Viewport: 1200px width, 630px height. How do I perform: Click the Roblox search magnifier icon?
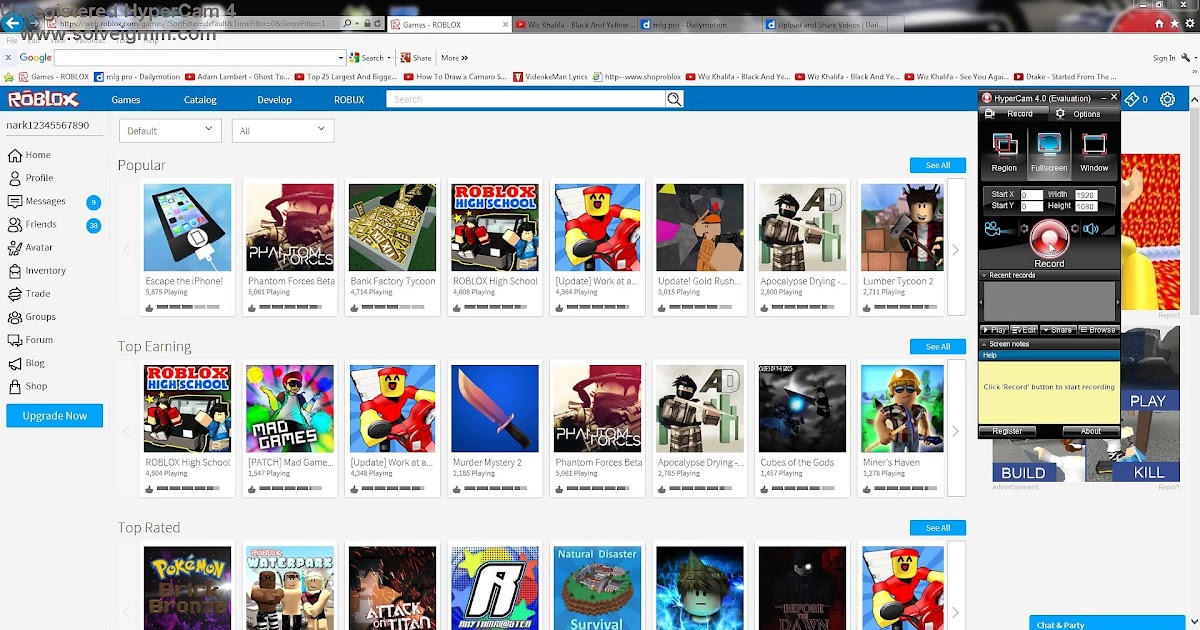pyautogui.click(x=675, y=99)
